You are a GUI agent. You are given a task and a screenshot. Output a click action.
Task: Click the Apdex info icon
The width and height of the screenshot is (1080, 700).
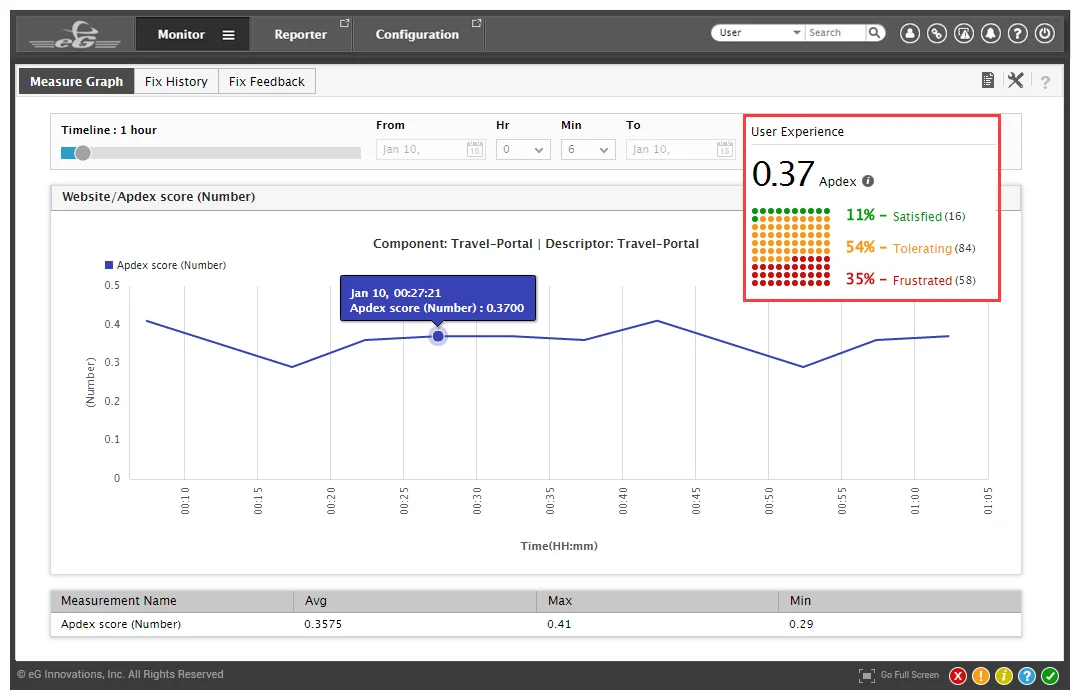click(x=868, y=181)
